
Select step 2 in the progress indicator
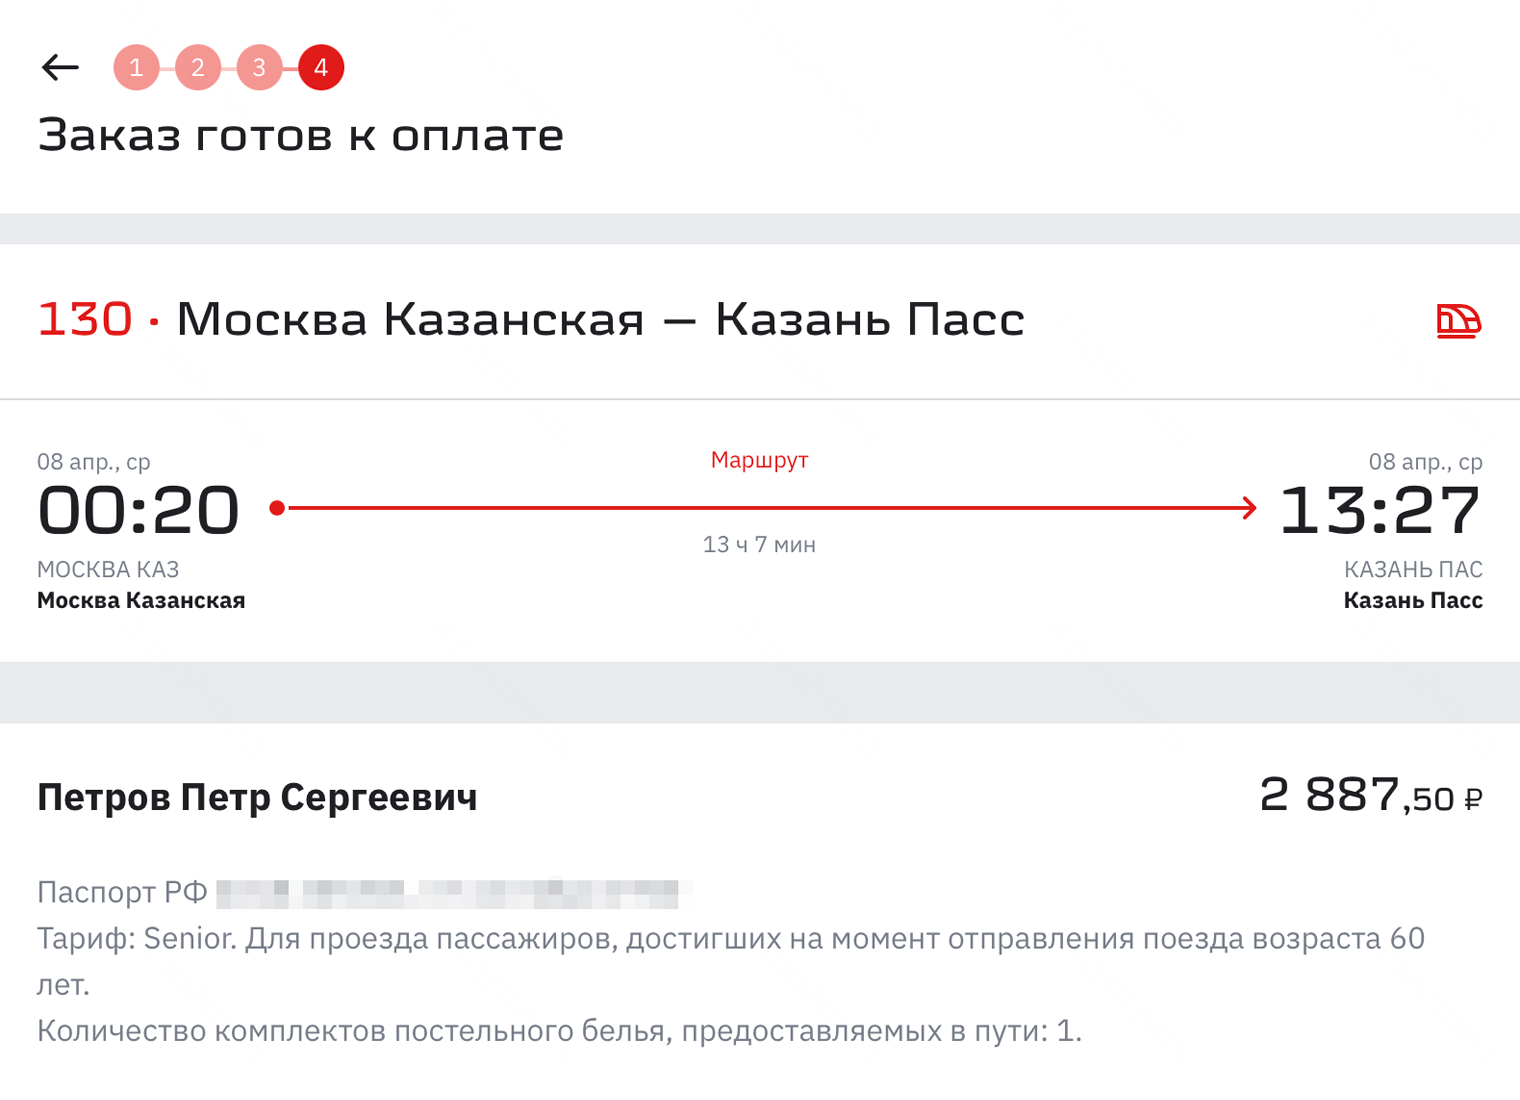click(197, 67)
